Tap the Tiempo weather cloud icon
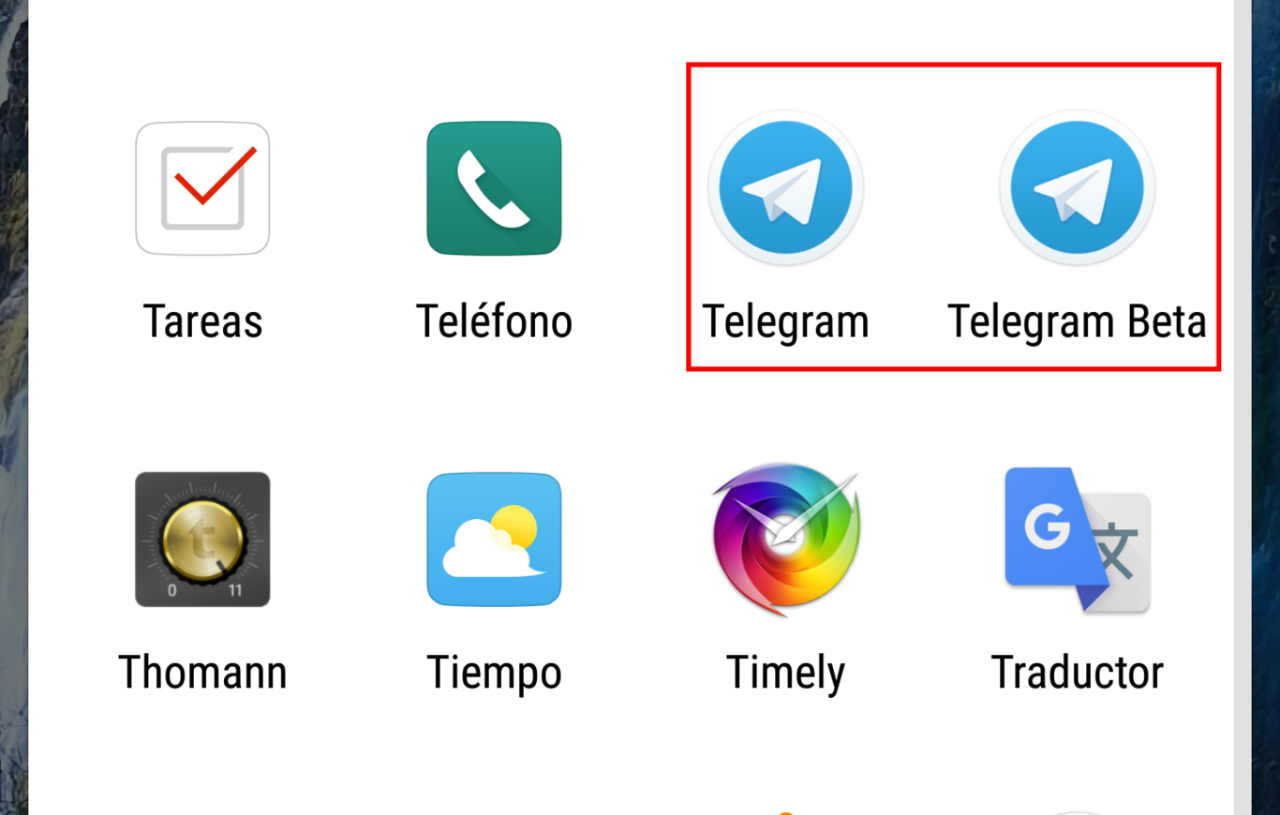This screenshot has height=815, width=1280. pos(494,539)
